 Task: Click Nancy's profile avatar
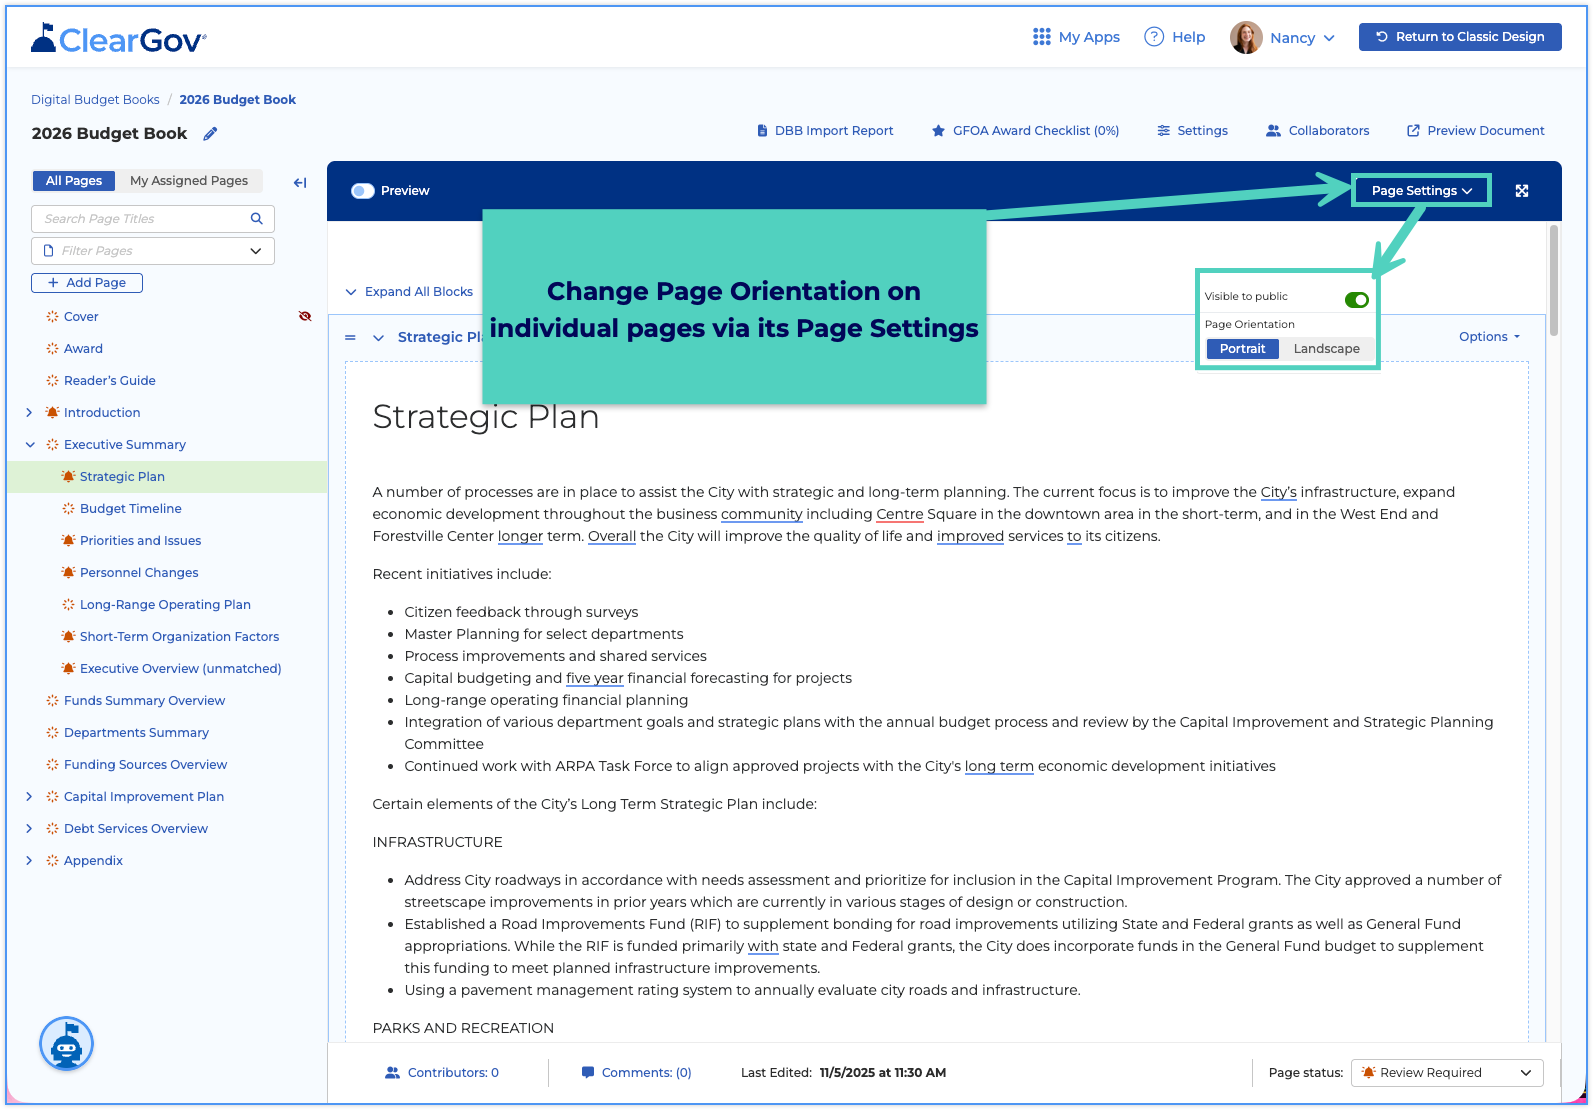pyautogui.click(x=1246, y=37)
